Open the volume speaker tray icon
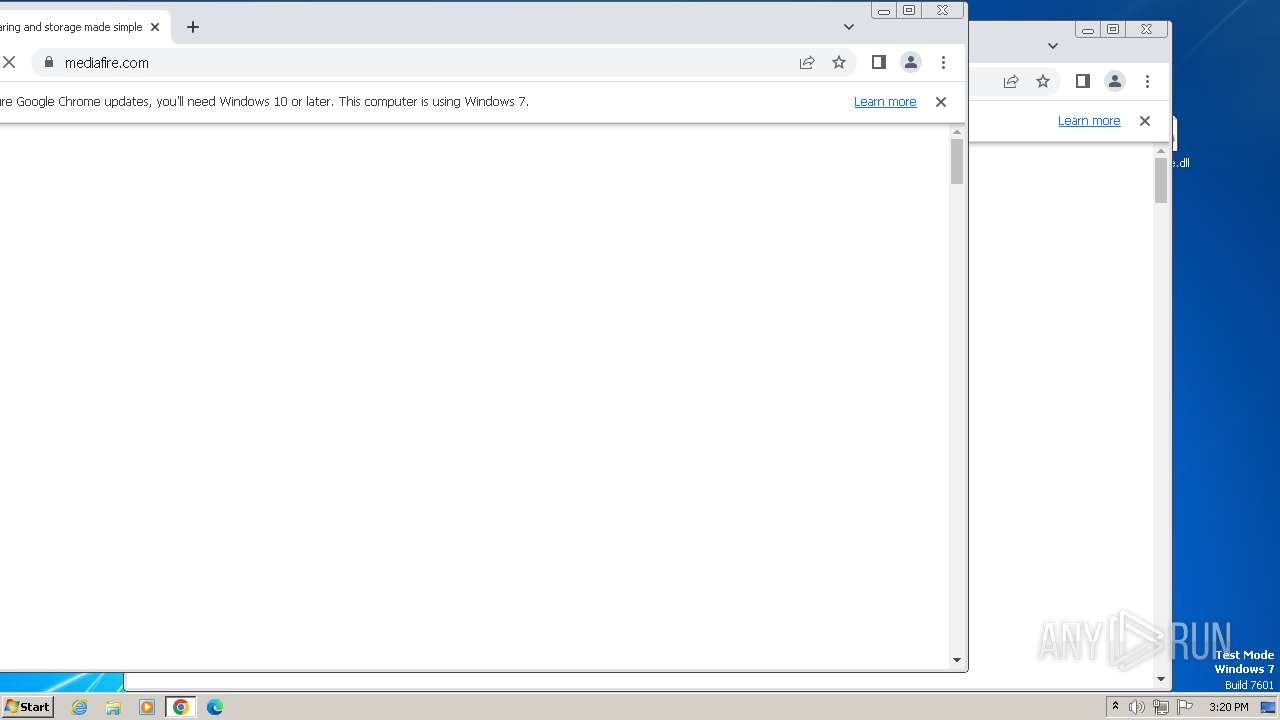The height and width of the screenshot is (720, 1280). 1137,707
